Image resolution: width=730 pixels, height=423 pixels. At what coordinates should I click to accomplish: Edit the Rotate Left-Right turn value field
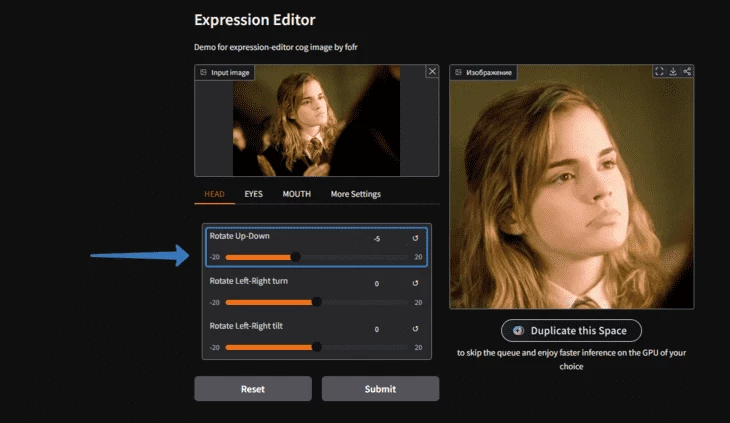coord(377,283)
